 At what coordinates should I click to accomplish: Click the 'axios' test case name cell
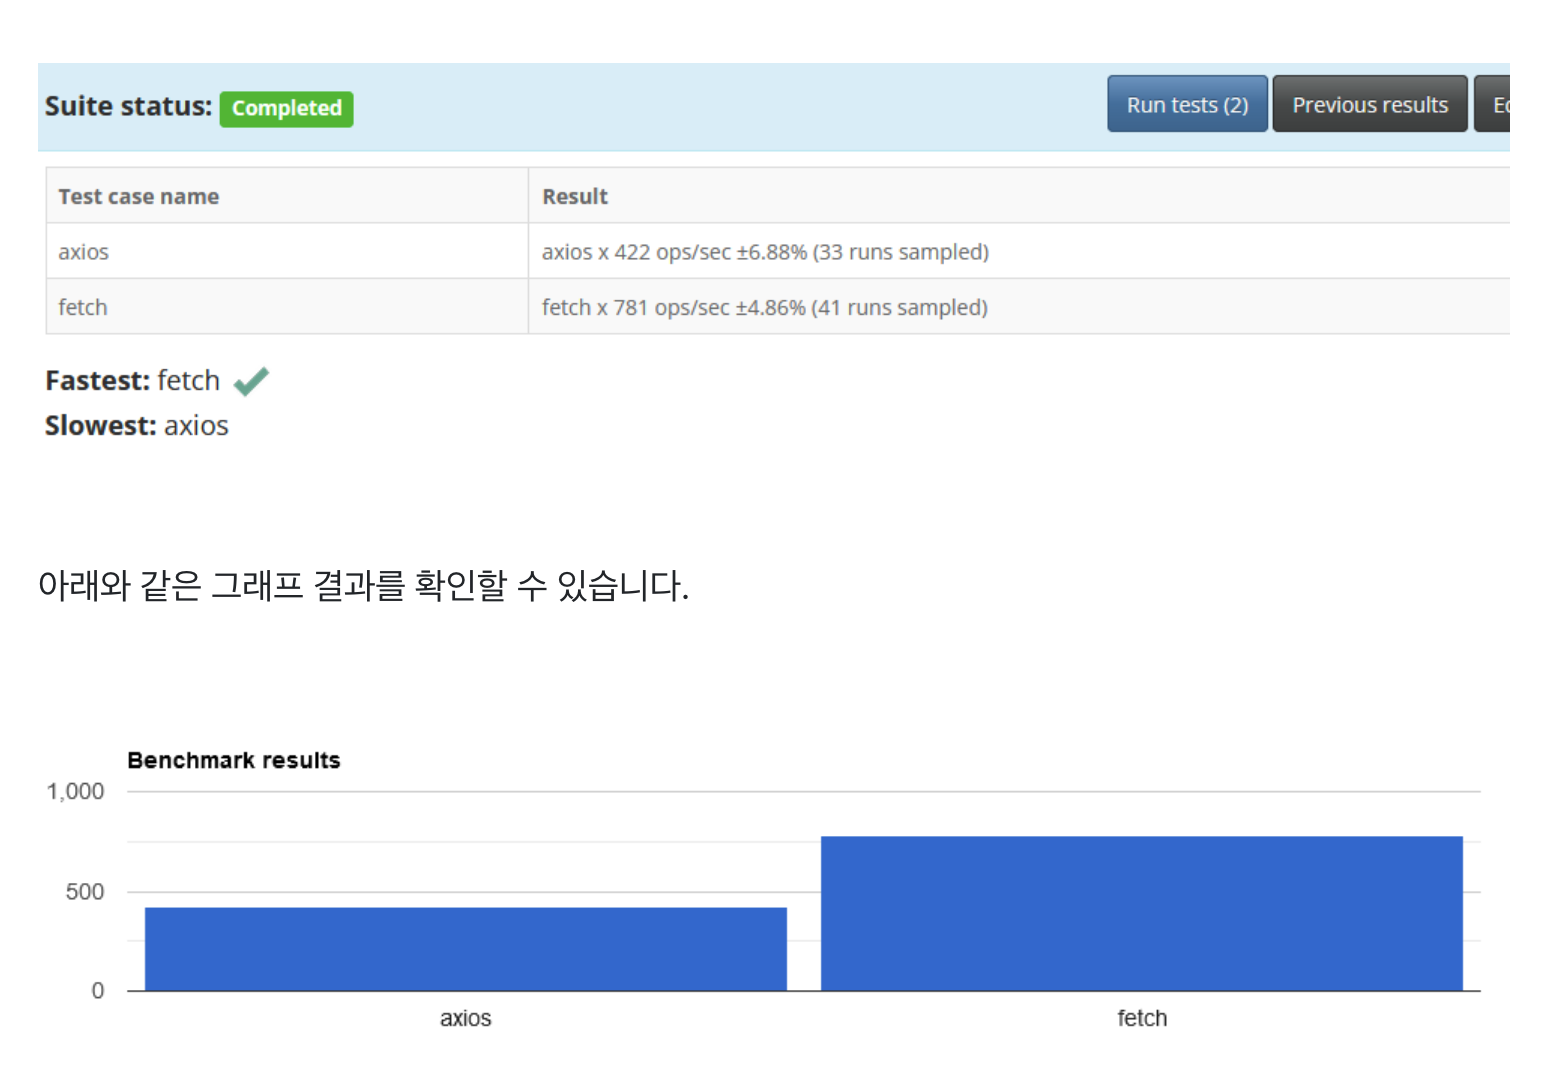pyautogui.click(x=287, y=251)
